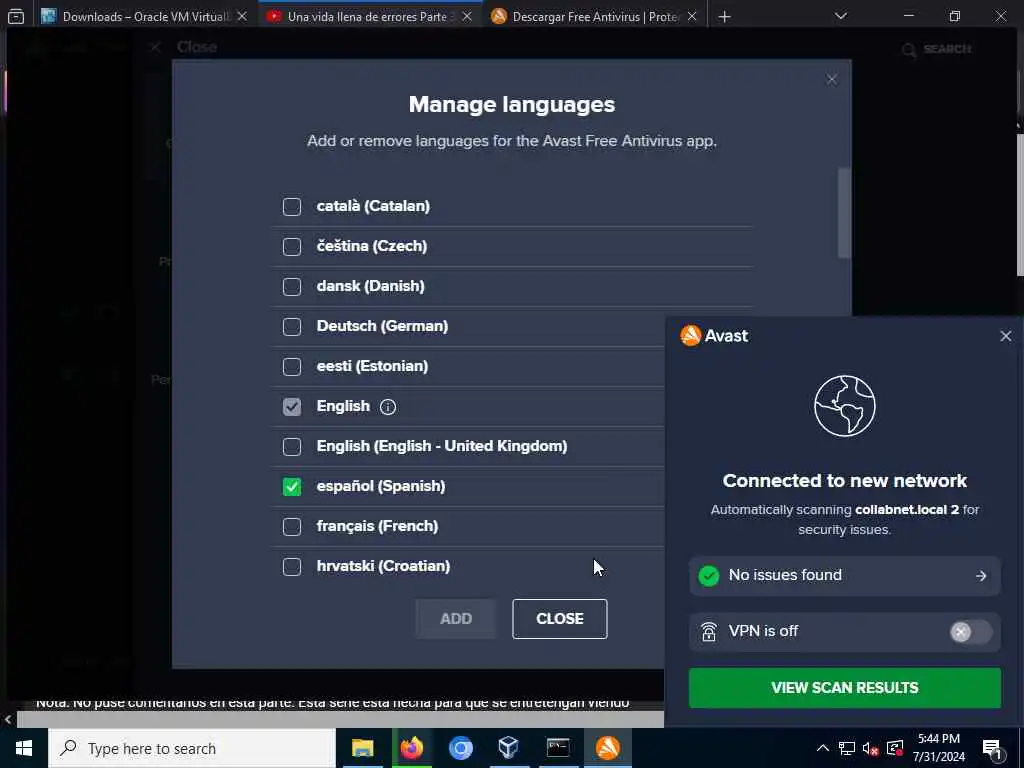Screen dimensions: 1024x768
Task: Check the français (French) checkbox
Action: (292, 526)
